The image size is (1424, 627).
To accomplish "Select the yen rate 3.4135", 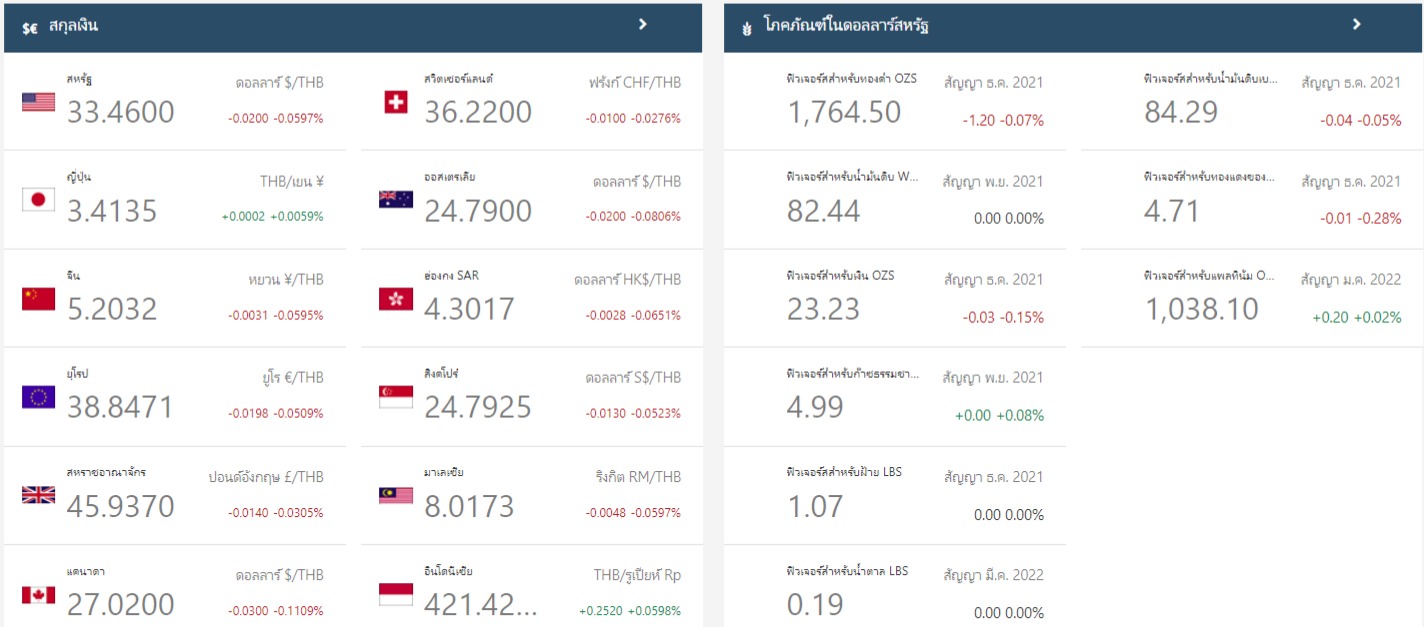I will pyautogui.click(x=112, y=211).
